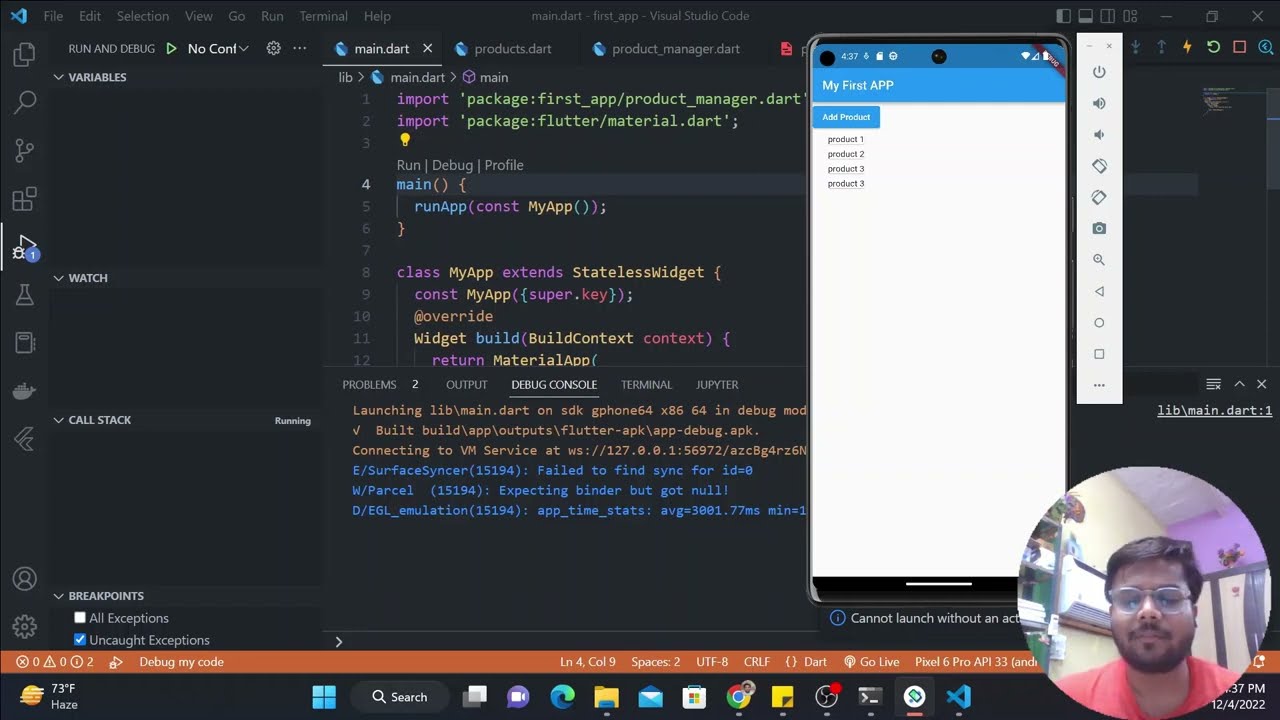Click Add Product button in emulator app

click(846, 117)
